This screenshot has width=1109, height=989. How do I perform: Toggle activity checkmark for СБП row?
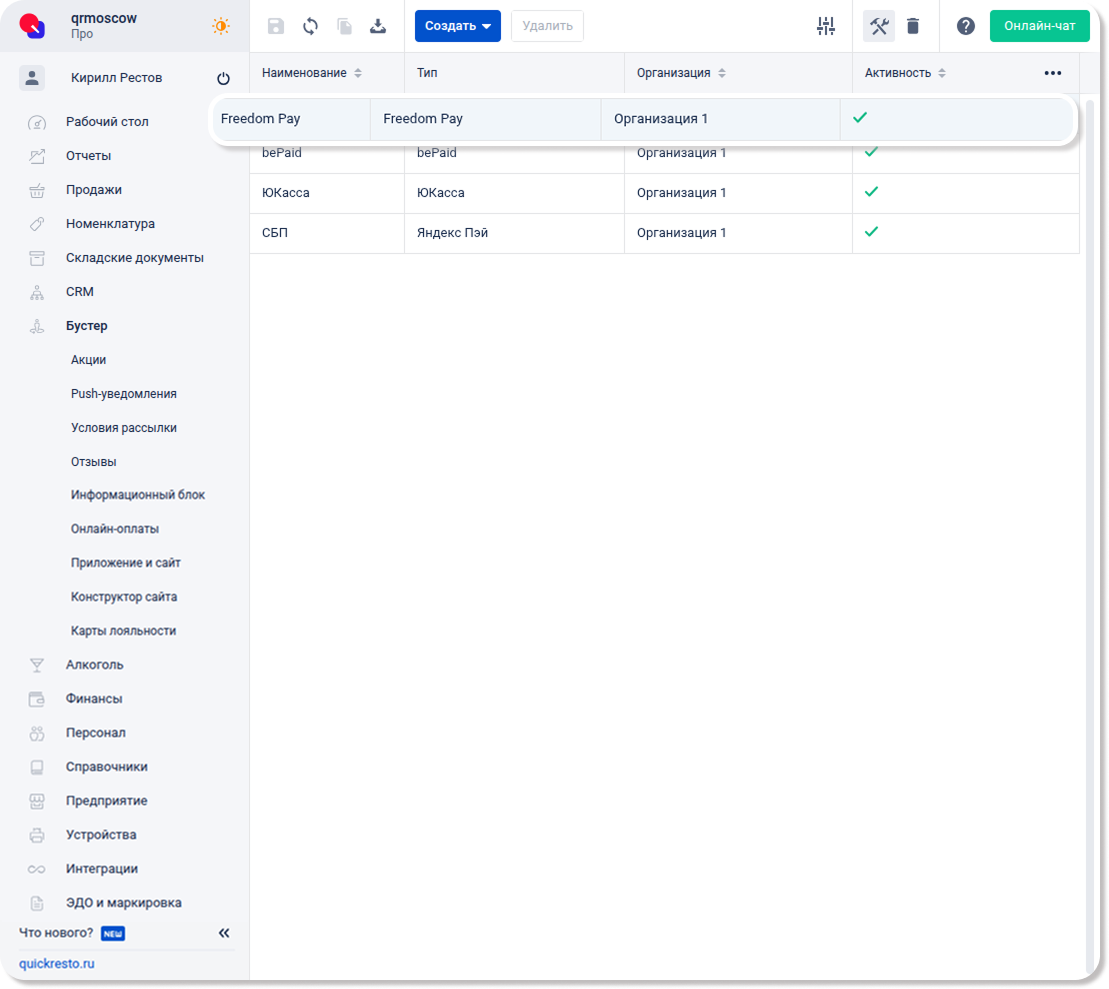tap(871, 231)
